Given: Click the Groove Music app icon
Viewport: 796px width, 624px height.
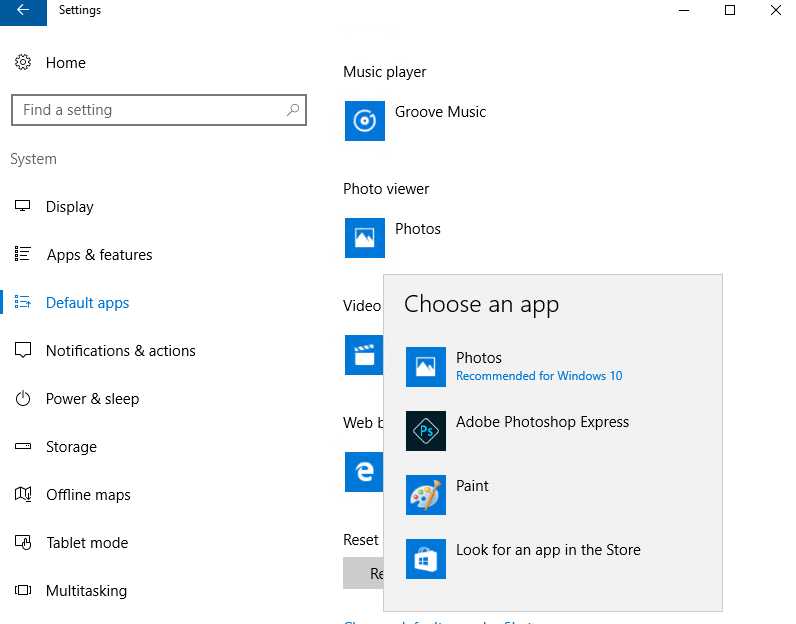Looking at the screenshot, I should 365,121.
